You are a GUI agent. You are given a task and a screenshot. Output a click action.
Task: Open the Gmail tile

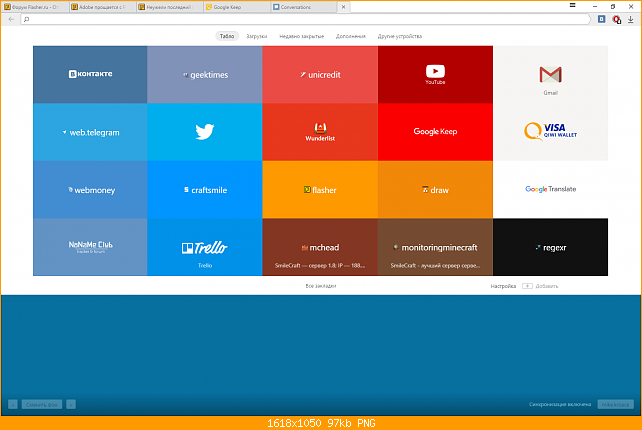(x=550, y=75)
